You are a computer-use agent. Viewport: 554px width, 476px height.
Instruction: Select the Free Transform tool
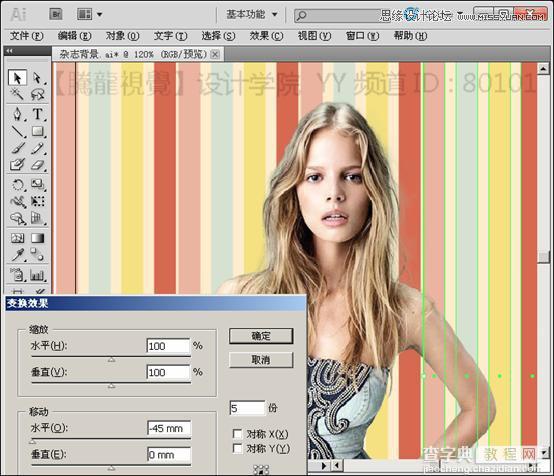pos(37,201)
